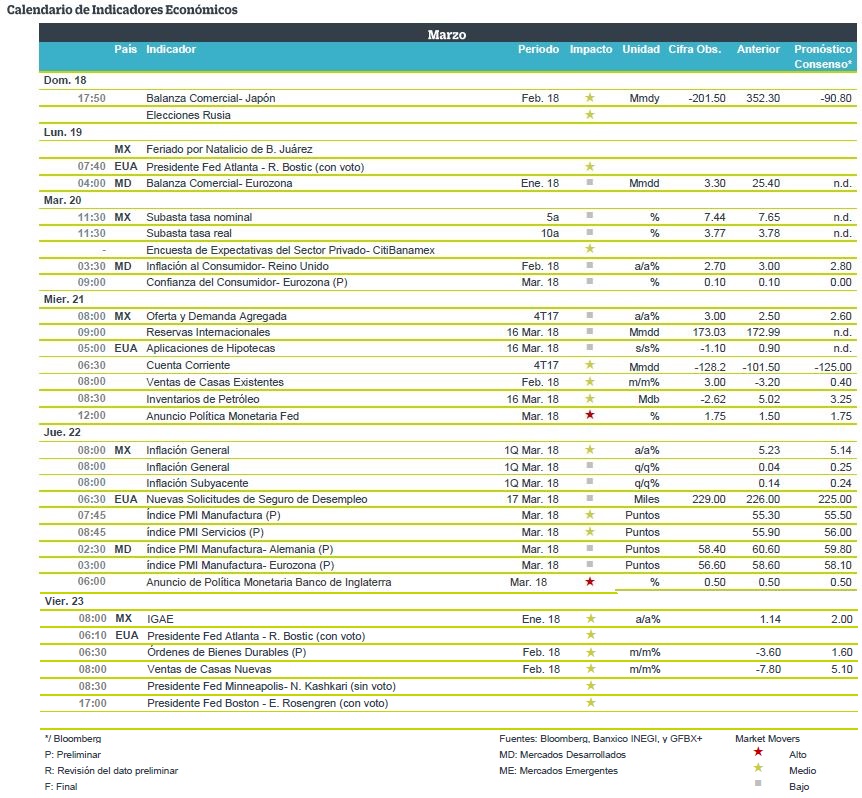This screenshot has height=798, width=862.
Task: Click the star in Índice PMI Manufactura (P) row
Action: (590, 514)
